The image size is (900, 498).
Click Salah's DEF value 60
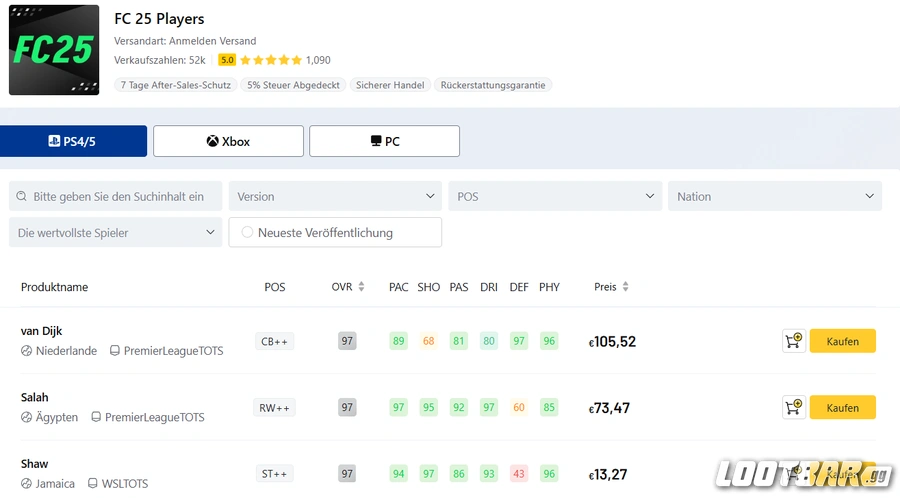tap(519, 407)
